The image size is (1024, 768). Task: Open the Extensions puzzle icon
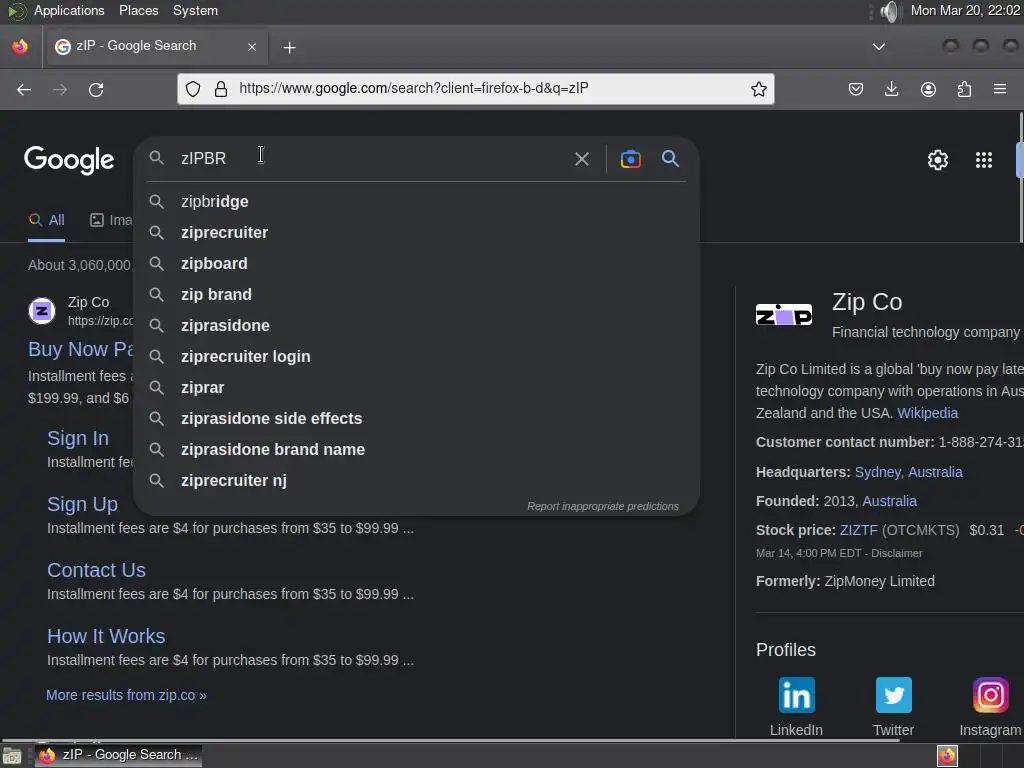point(964,89)
